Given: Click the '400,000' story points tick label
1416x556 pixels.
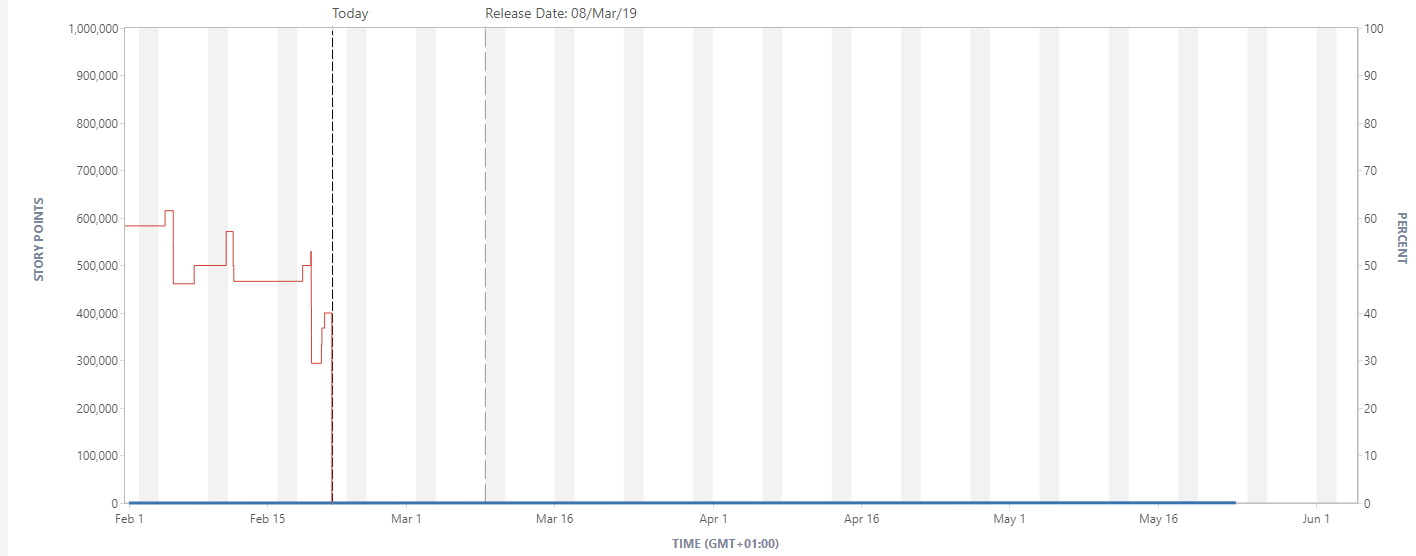Looking at the screenshot, I should click(96, 314).
